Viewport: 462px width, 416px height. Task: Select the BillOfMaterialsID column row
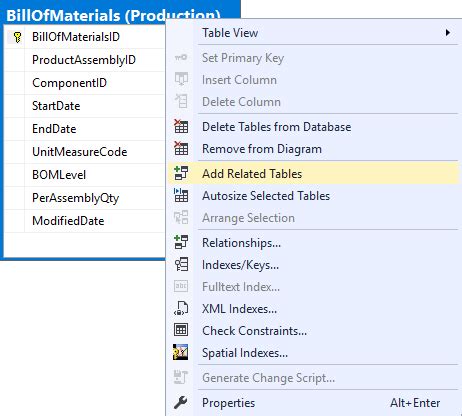tap(85, 37)
